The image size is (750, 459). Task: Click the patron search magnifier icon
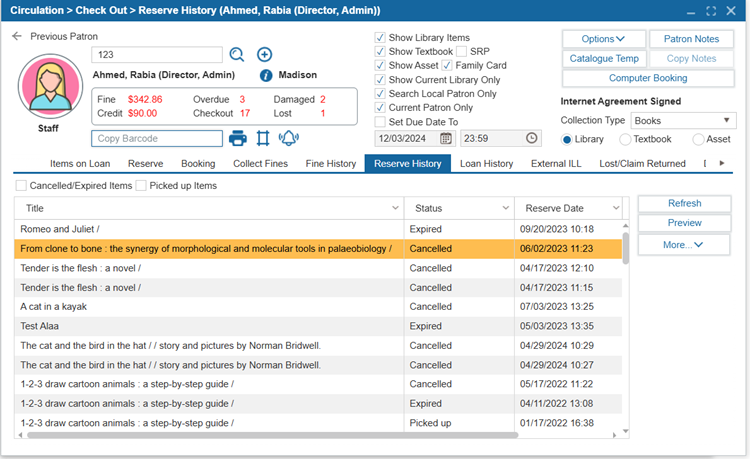[x=237, y=55]
